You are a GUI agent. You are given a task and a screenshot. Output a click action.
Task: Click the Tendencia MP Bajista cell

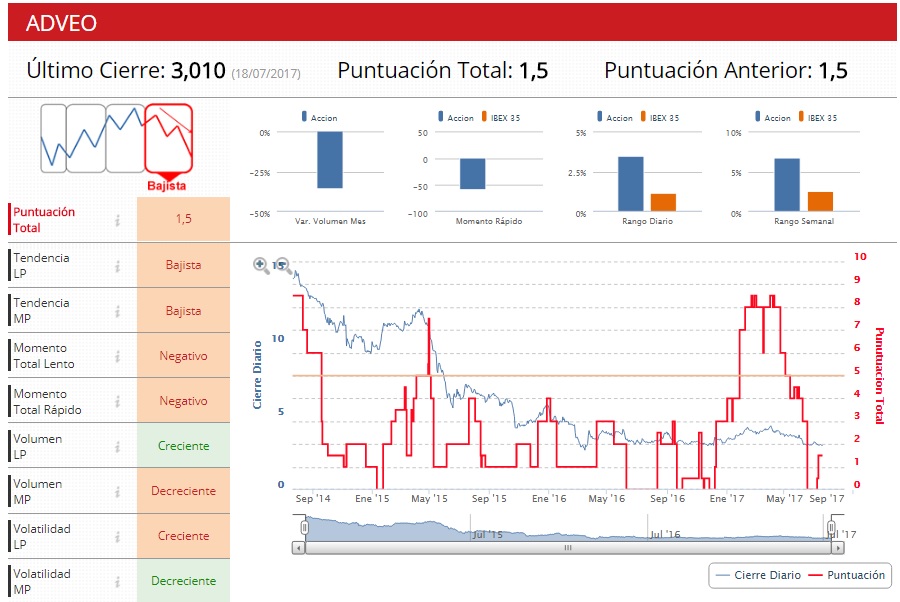[x=183, y=310]
